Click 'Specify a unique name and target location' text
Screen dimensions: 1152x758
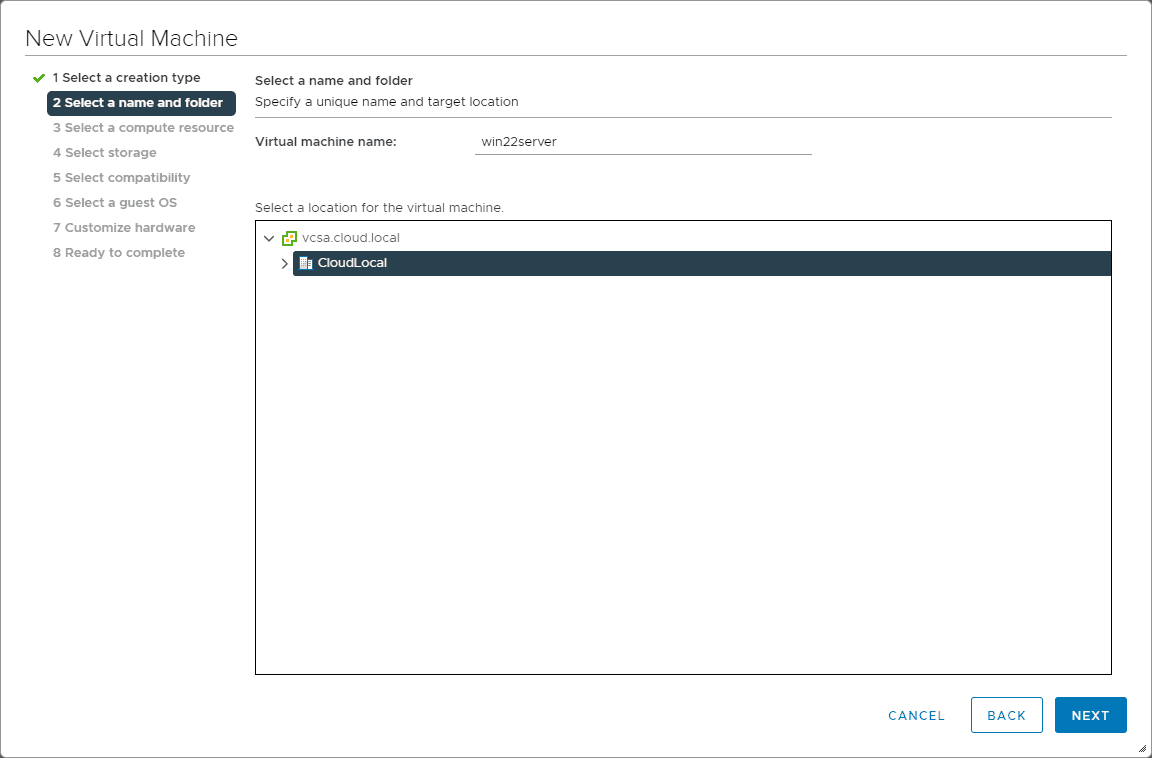386,102
